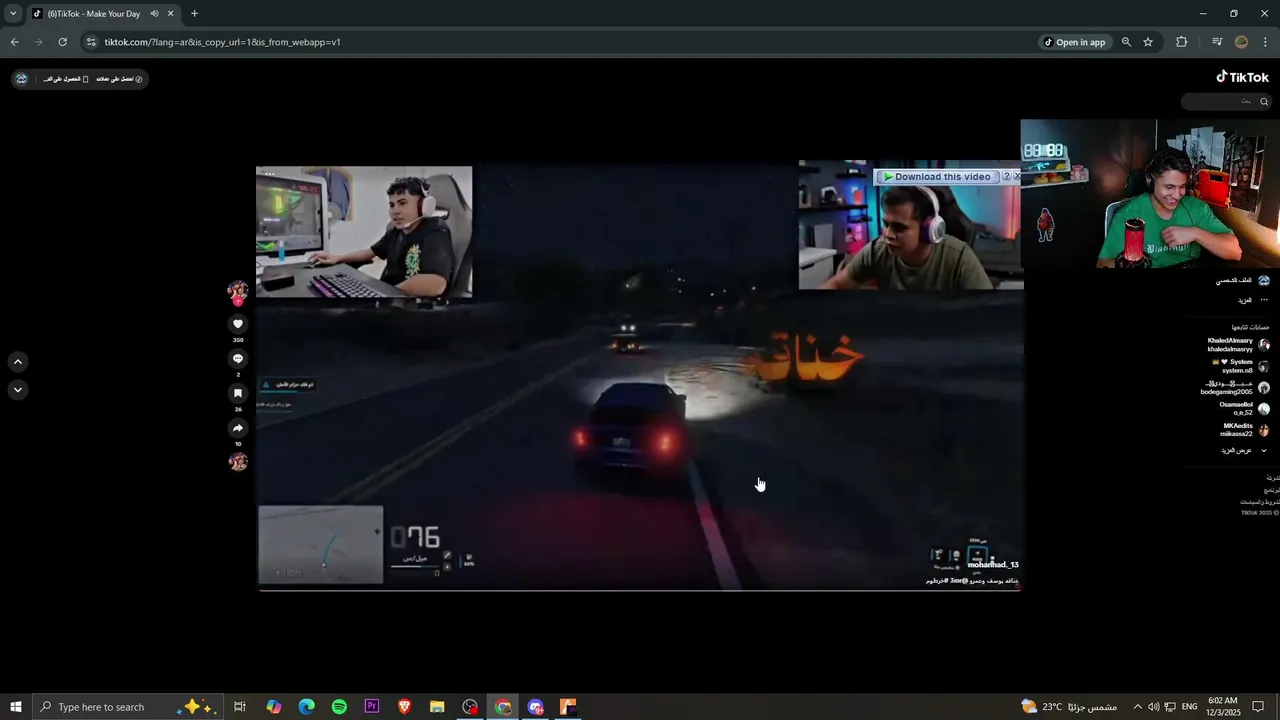
Task: Close the download video overlay bar
Action: 1017,176
